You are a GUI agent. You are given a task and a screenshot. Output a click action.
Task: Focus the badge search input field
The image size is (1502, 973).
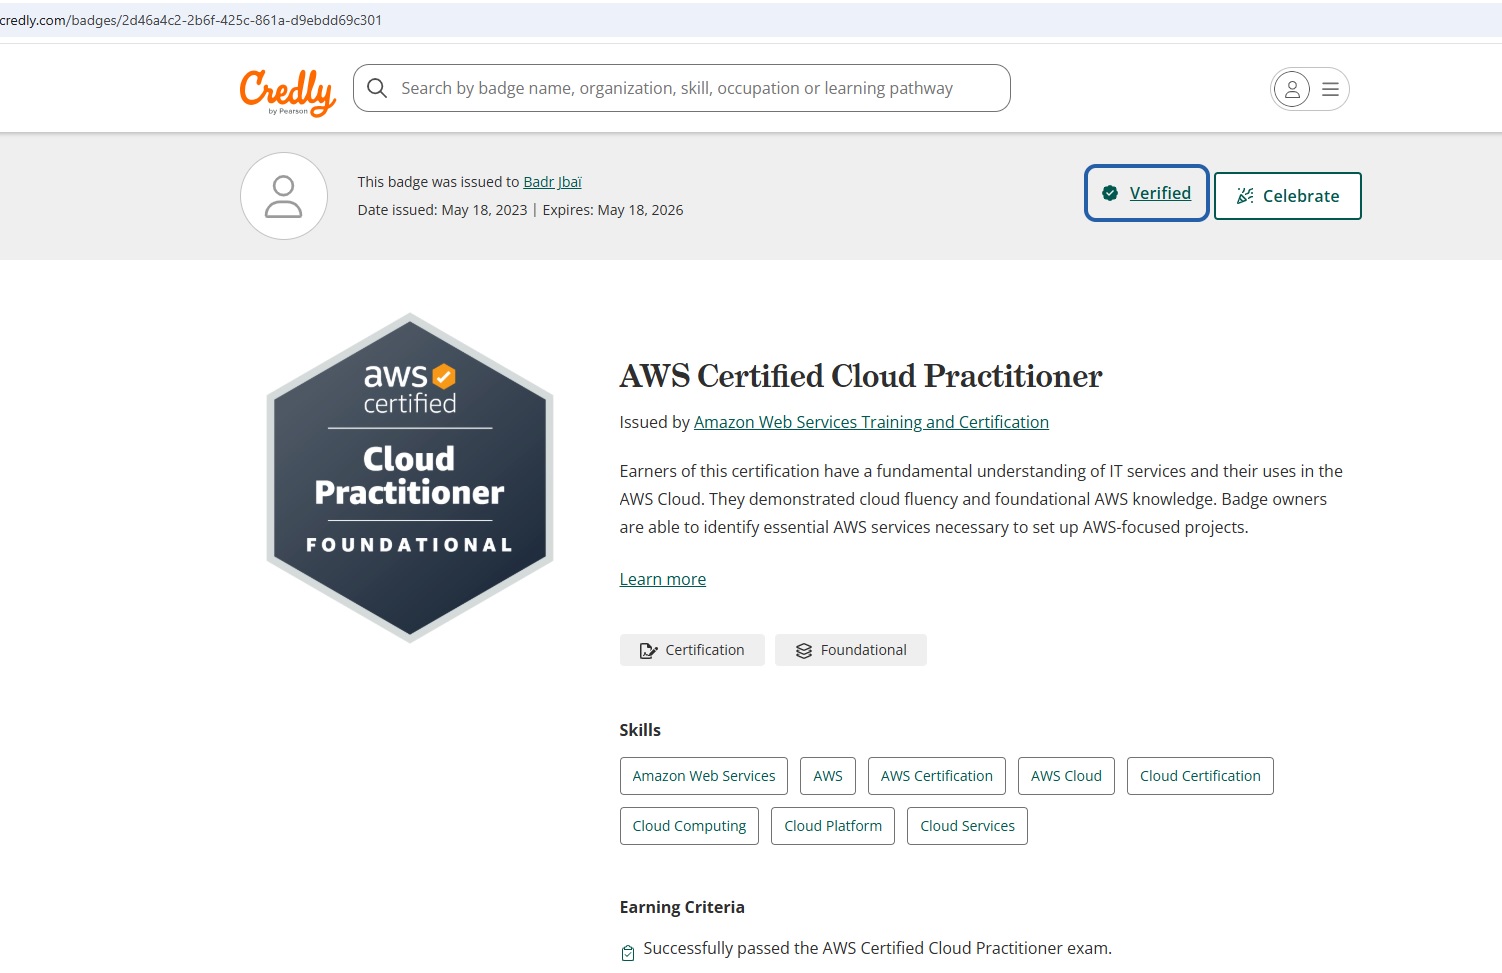pos(690,88)
